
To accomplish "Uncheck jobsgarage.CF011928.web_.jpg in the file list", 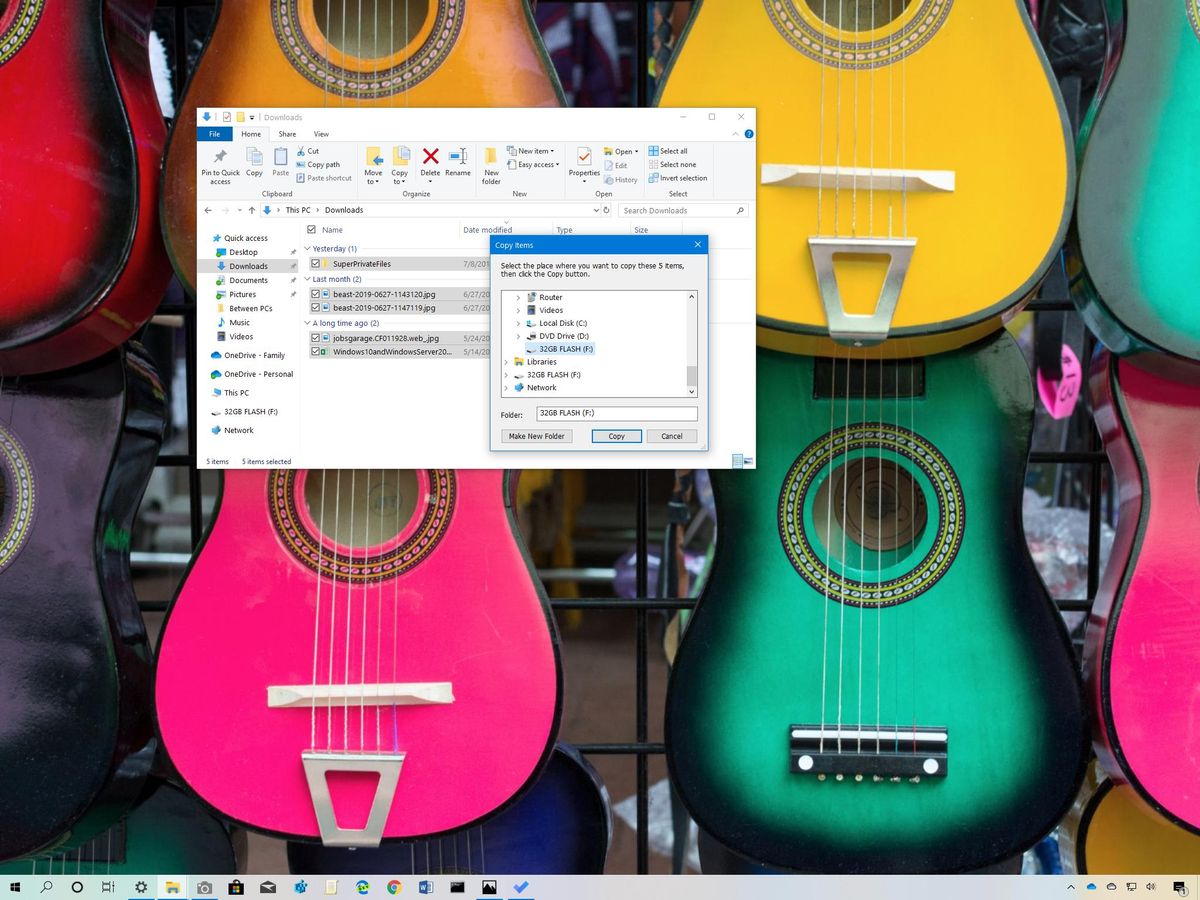I will click(x=318, y=338).
